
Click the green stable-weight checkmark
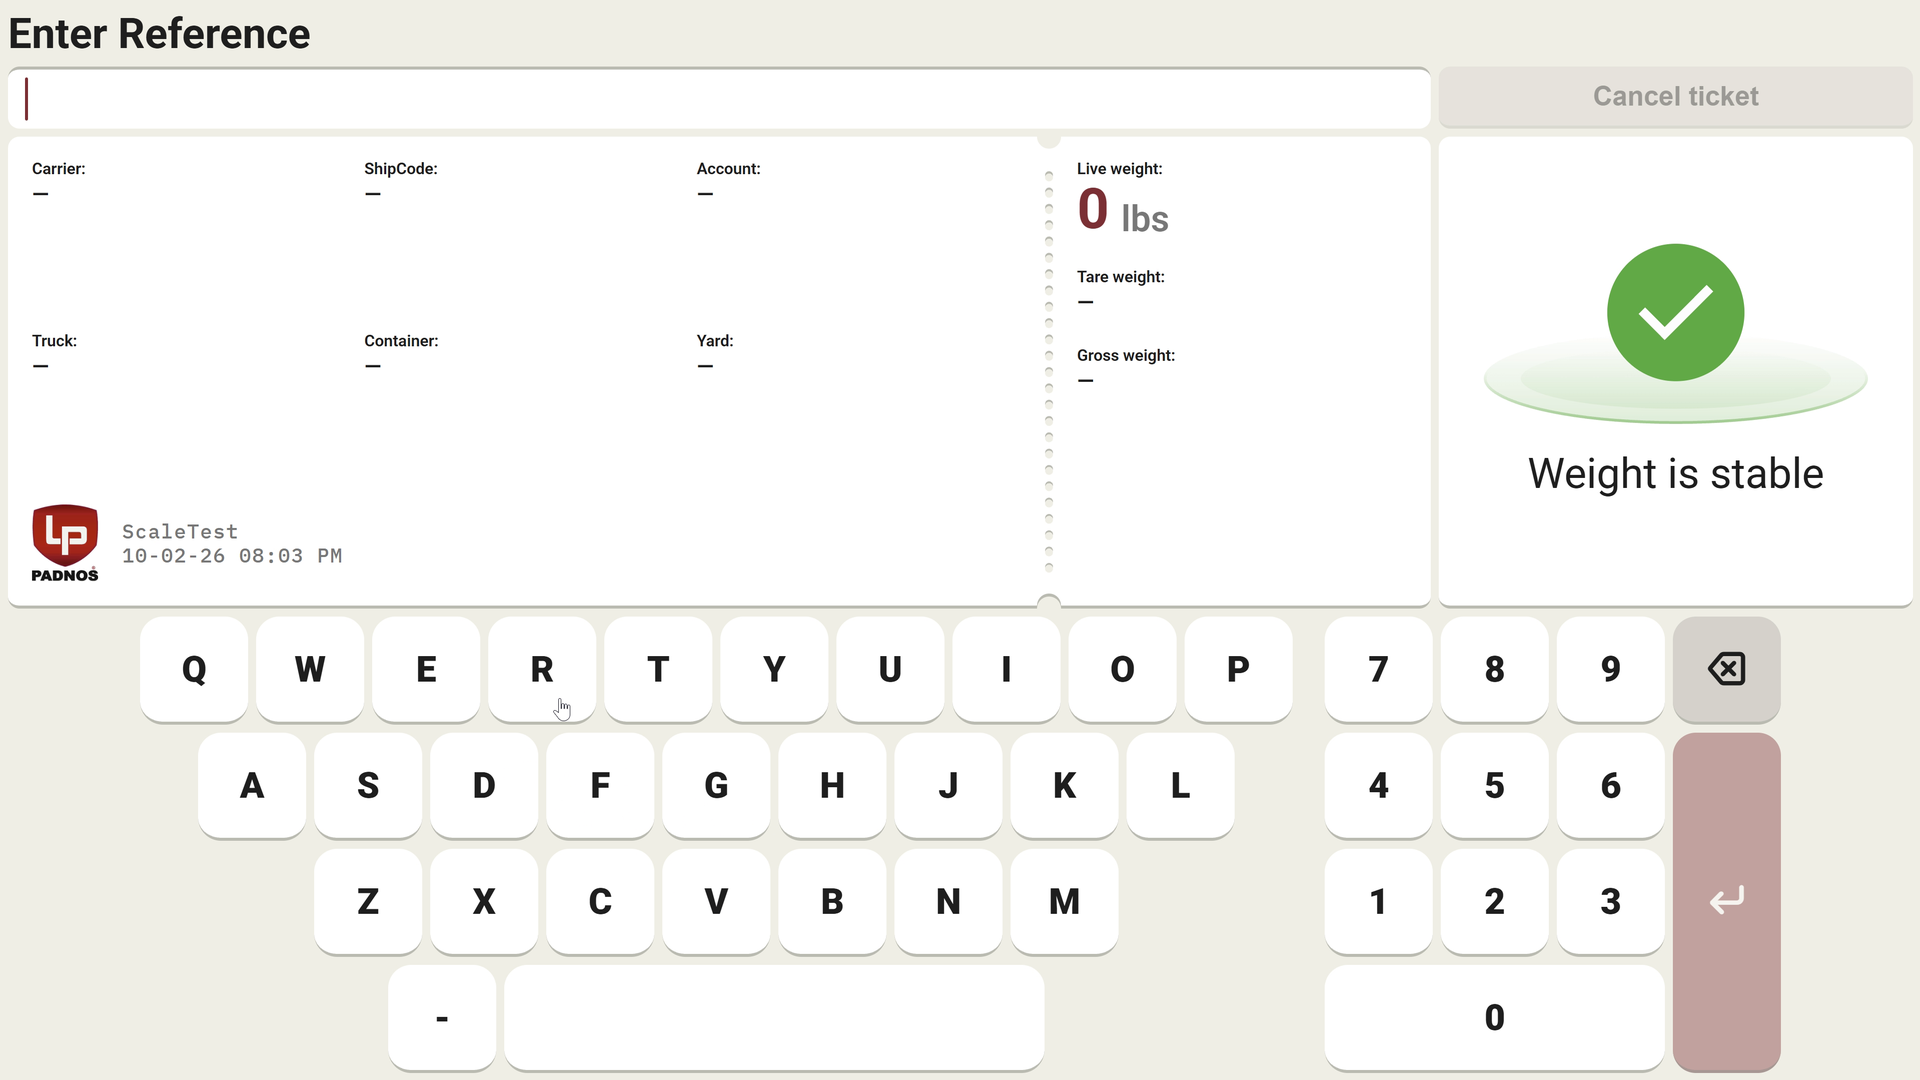(x=1675, y=312)
